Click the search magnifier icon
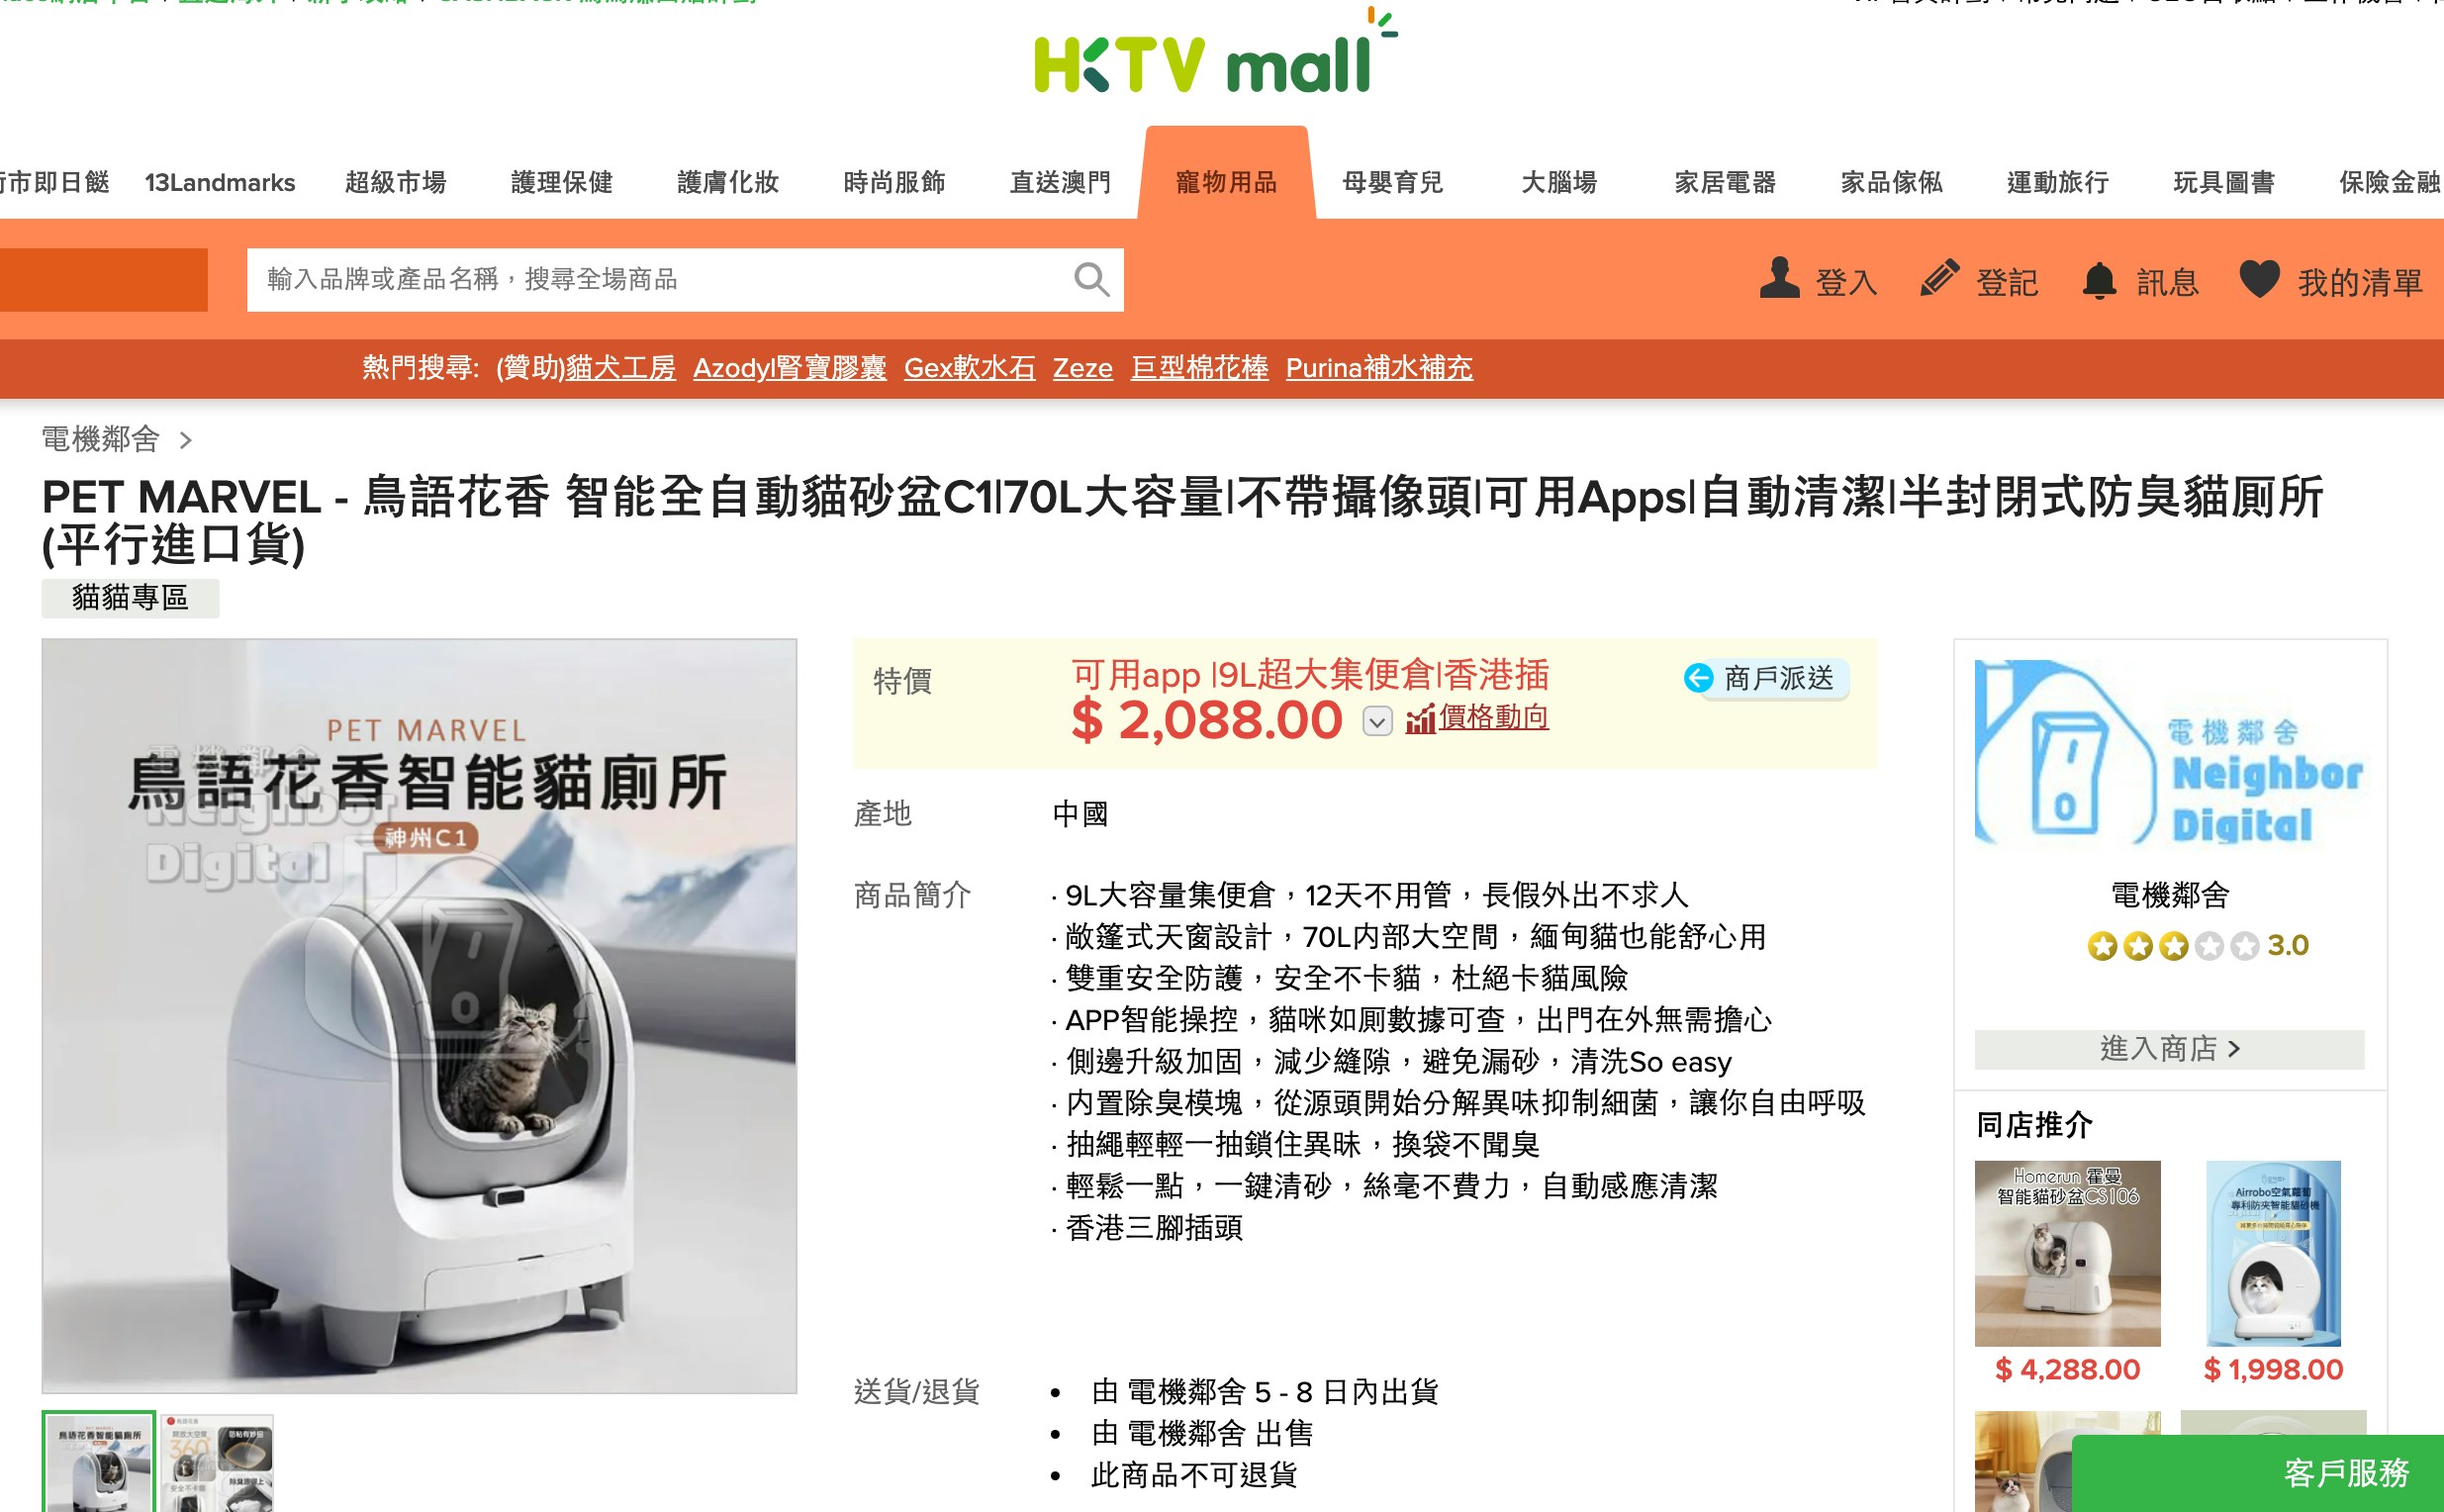The width and height of the screenshot is (2444, 1512). [x=1091, y=279]
